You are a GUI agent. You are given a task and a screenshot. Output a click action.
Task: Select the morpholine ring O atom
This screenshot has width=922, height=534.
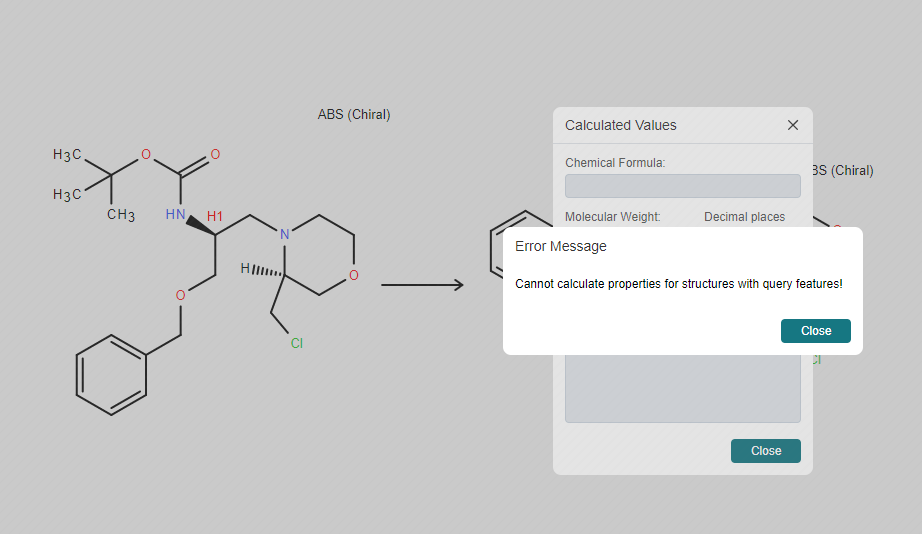click(x=353, y=275)
